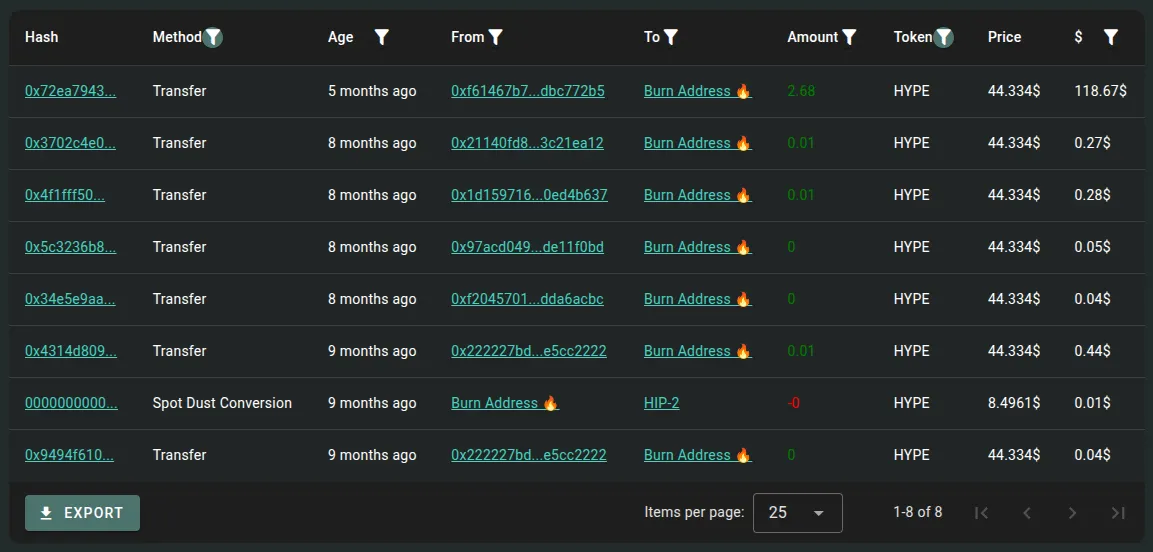The width and height of the screenshot is (1153, 552).
Task: Click the 2.68 amount value
Action: 801,91
